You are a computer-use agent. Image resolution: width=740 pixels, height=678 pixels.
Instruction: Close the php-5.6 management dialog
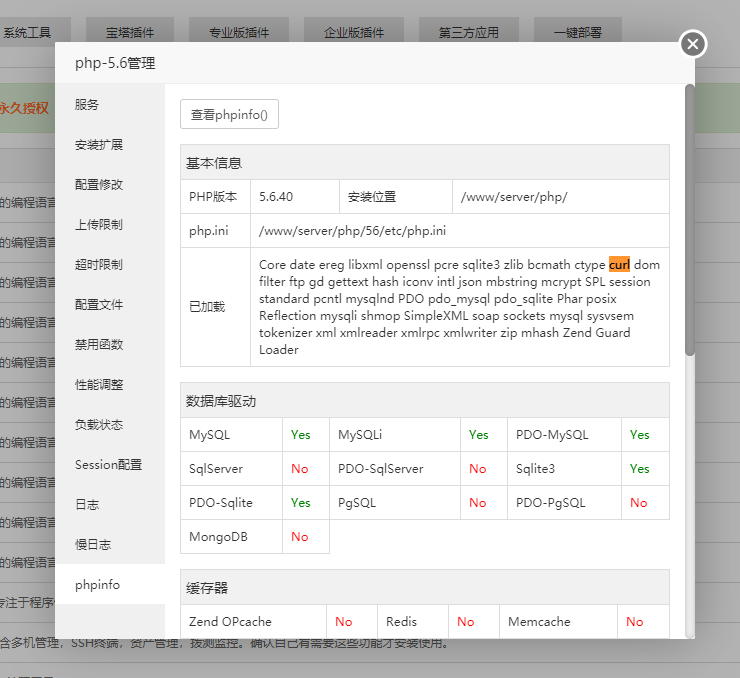693,44
